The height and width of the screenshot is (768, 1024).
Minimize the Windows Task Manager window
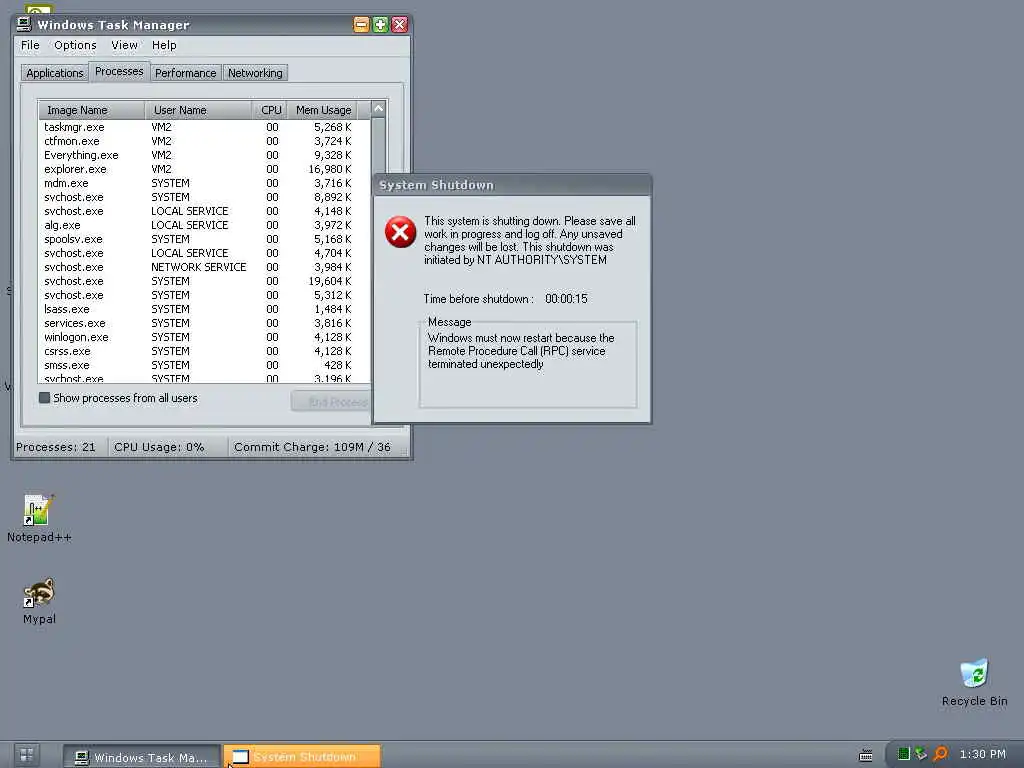[361, 25]
